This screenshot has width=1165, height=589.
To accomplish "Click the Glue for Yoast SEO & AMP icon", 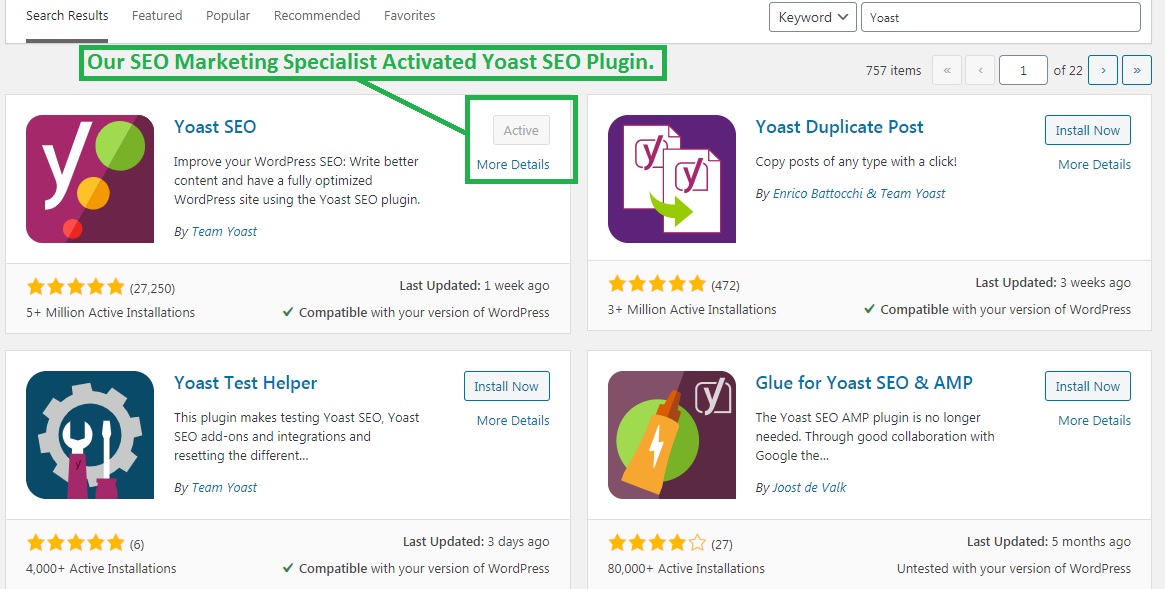I will click(672, 435).
